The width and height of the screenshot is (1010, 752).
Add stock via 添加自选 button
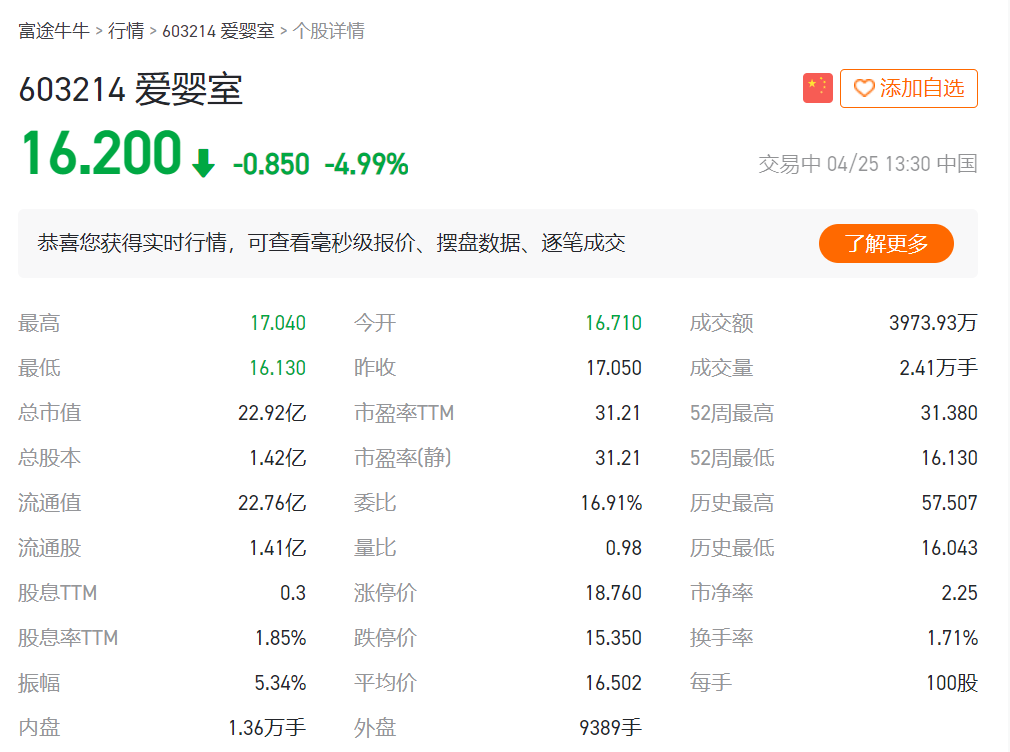[x=908, y=88]
